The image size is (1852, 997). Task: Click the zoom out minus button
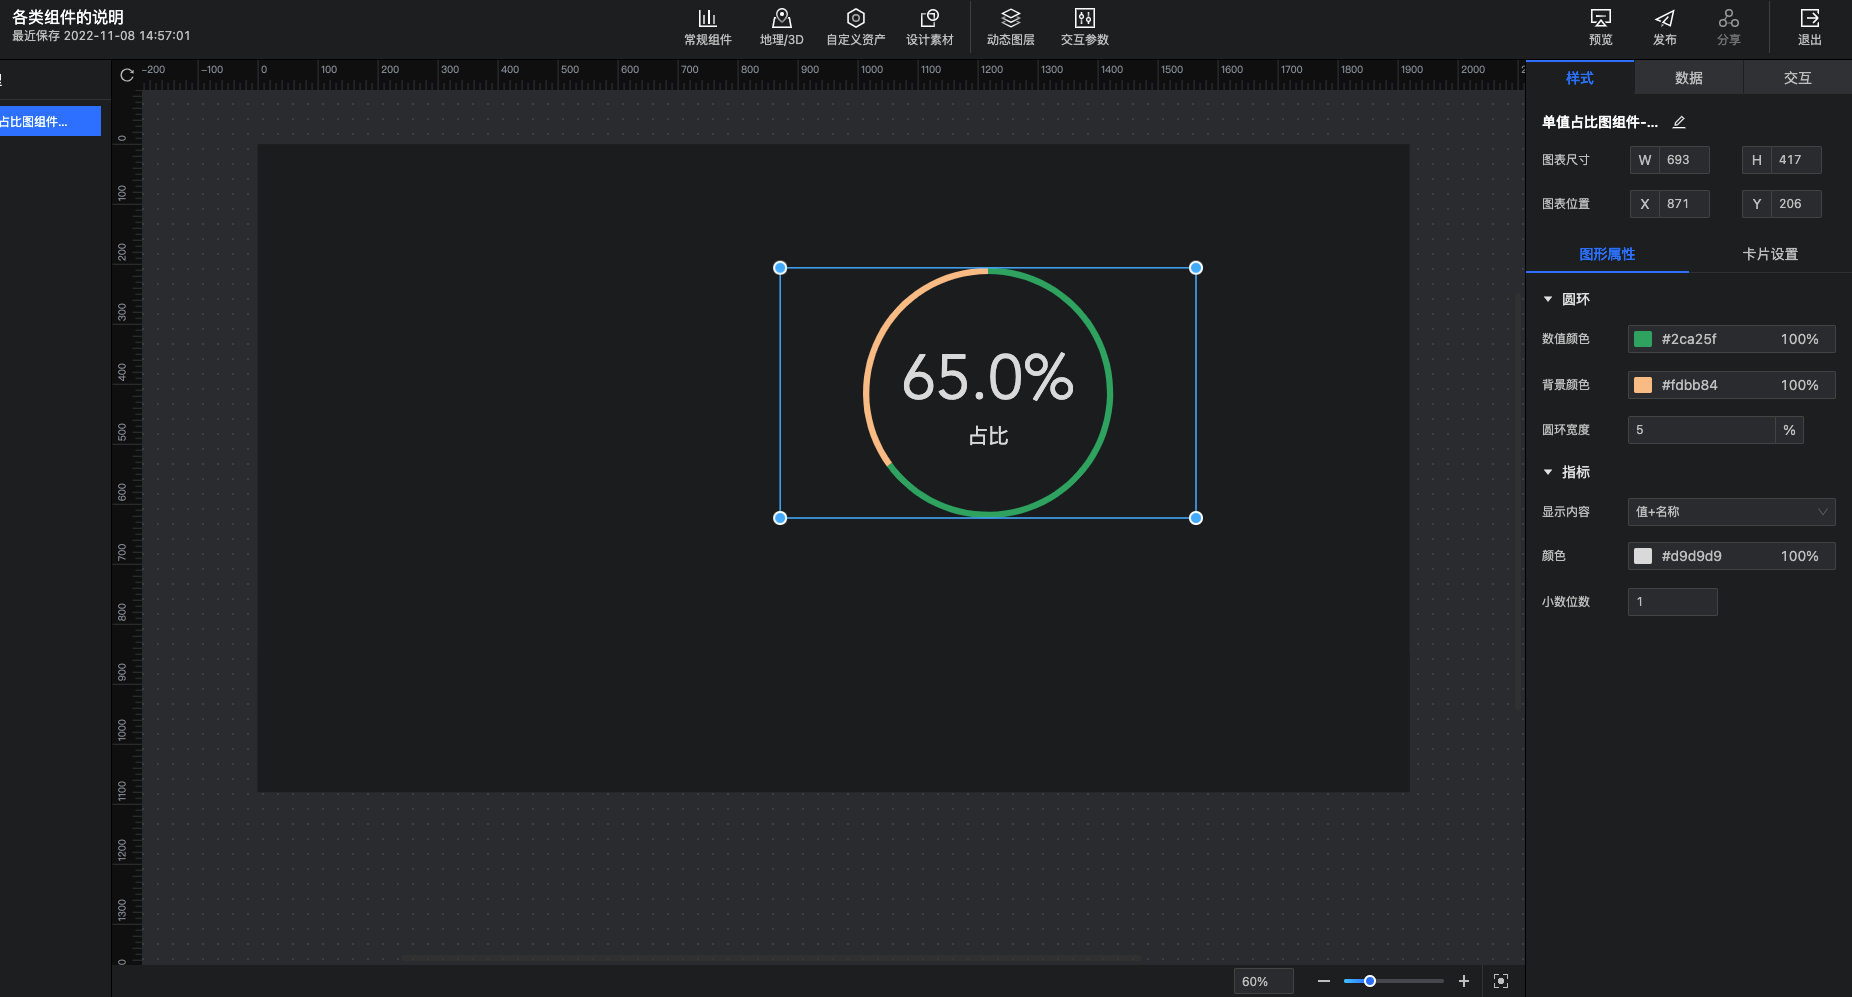[x=1323, y=981]
